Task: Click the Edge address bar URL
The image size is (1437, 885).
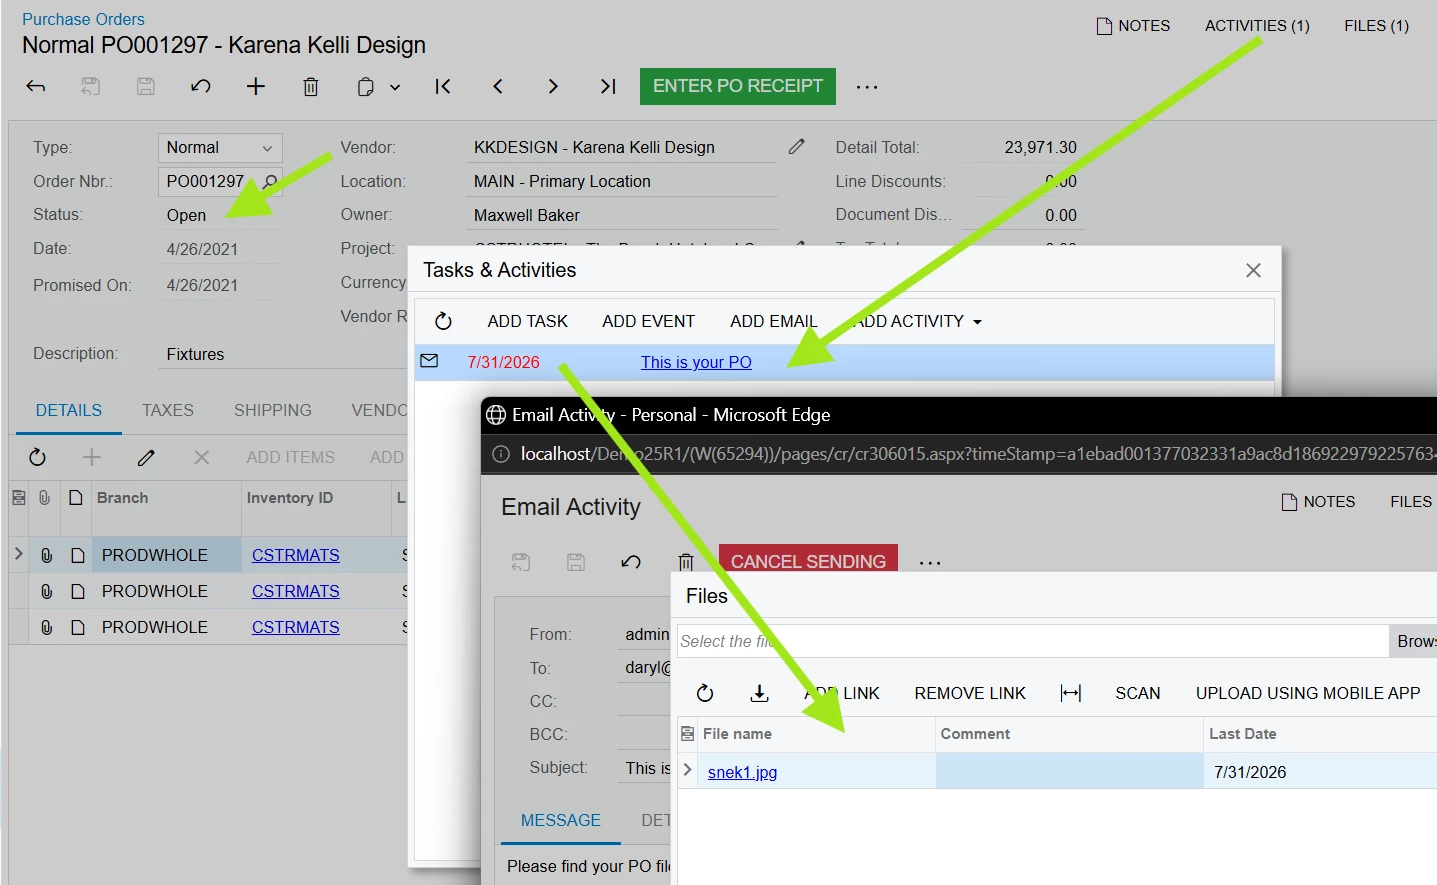Action: click(x=977, y=454)
